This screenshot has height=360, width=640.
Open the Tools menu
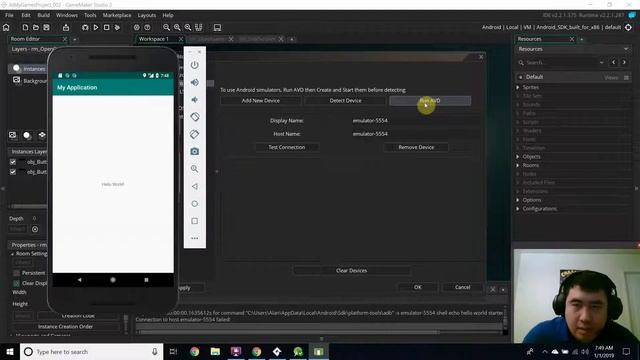(x=90, y=15)
